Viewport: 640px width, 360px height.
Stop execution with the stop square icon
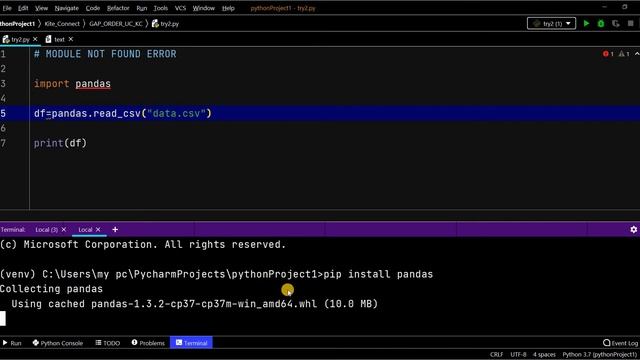pos(631,23)
